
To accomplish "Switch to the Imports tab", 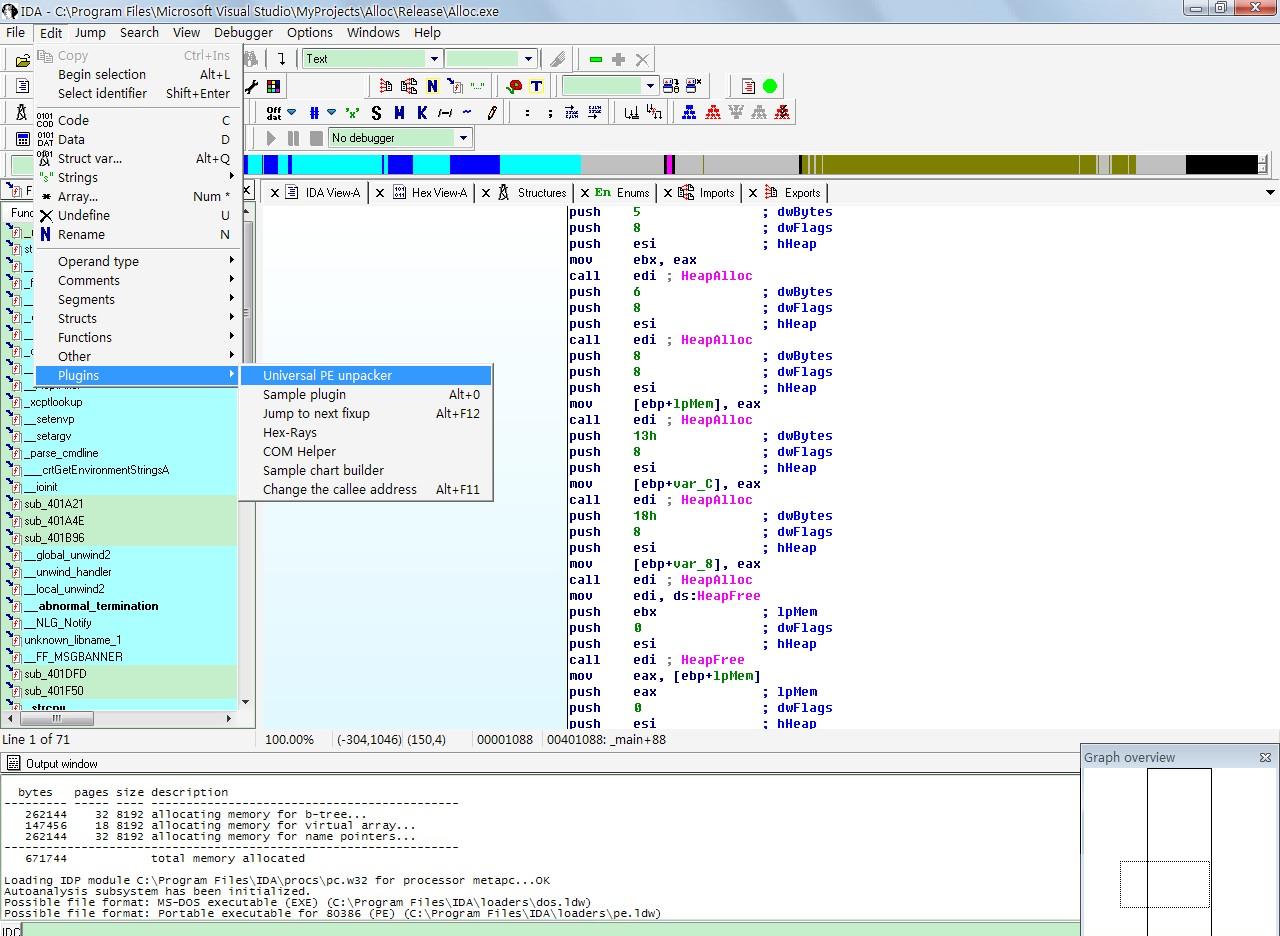I will click(716, 193).
